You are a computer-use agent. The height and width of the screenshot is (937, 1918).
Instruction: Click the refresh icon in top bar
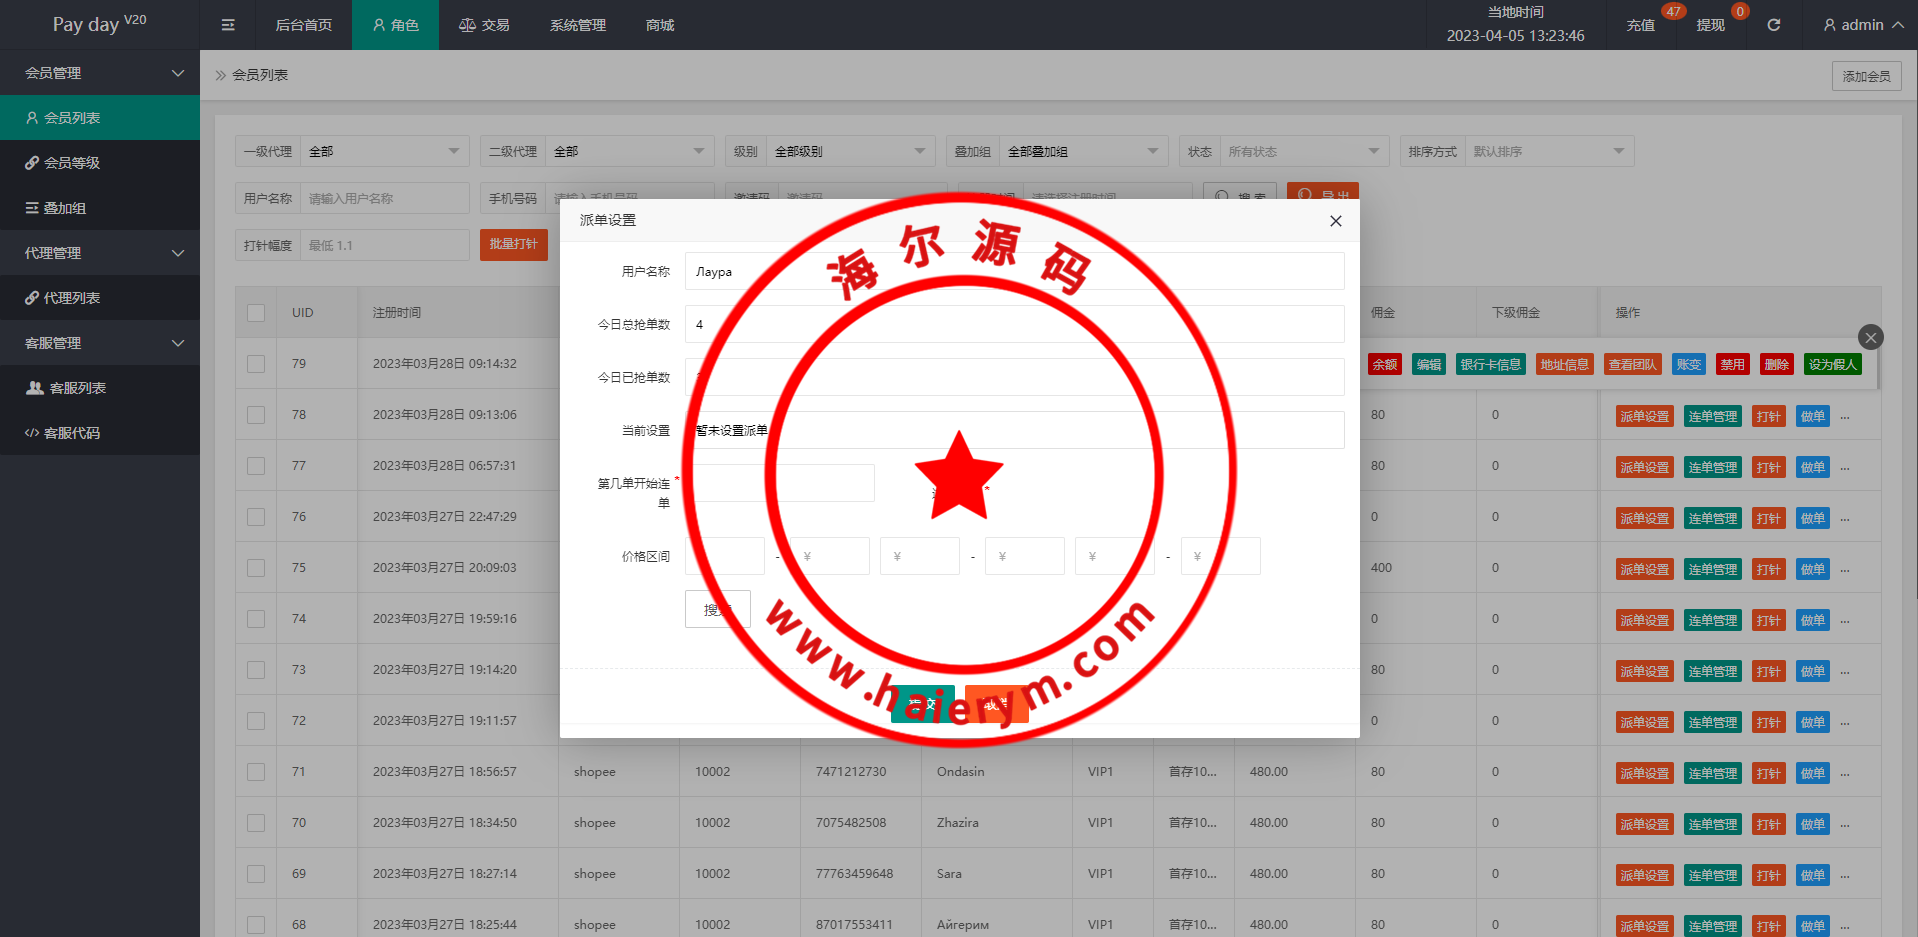[1773, 25]
